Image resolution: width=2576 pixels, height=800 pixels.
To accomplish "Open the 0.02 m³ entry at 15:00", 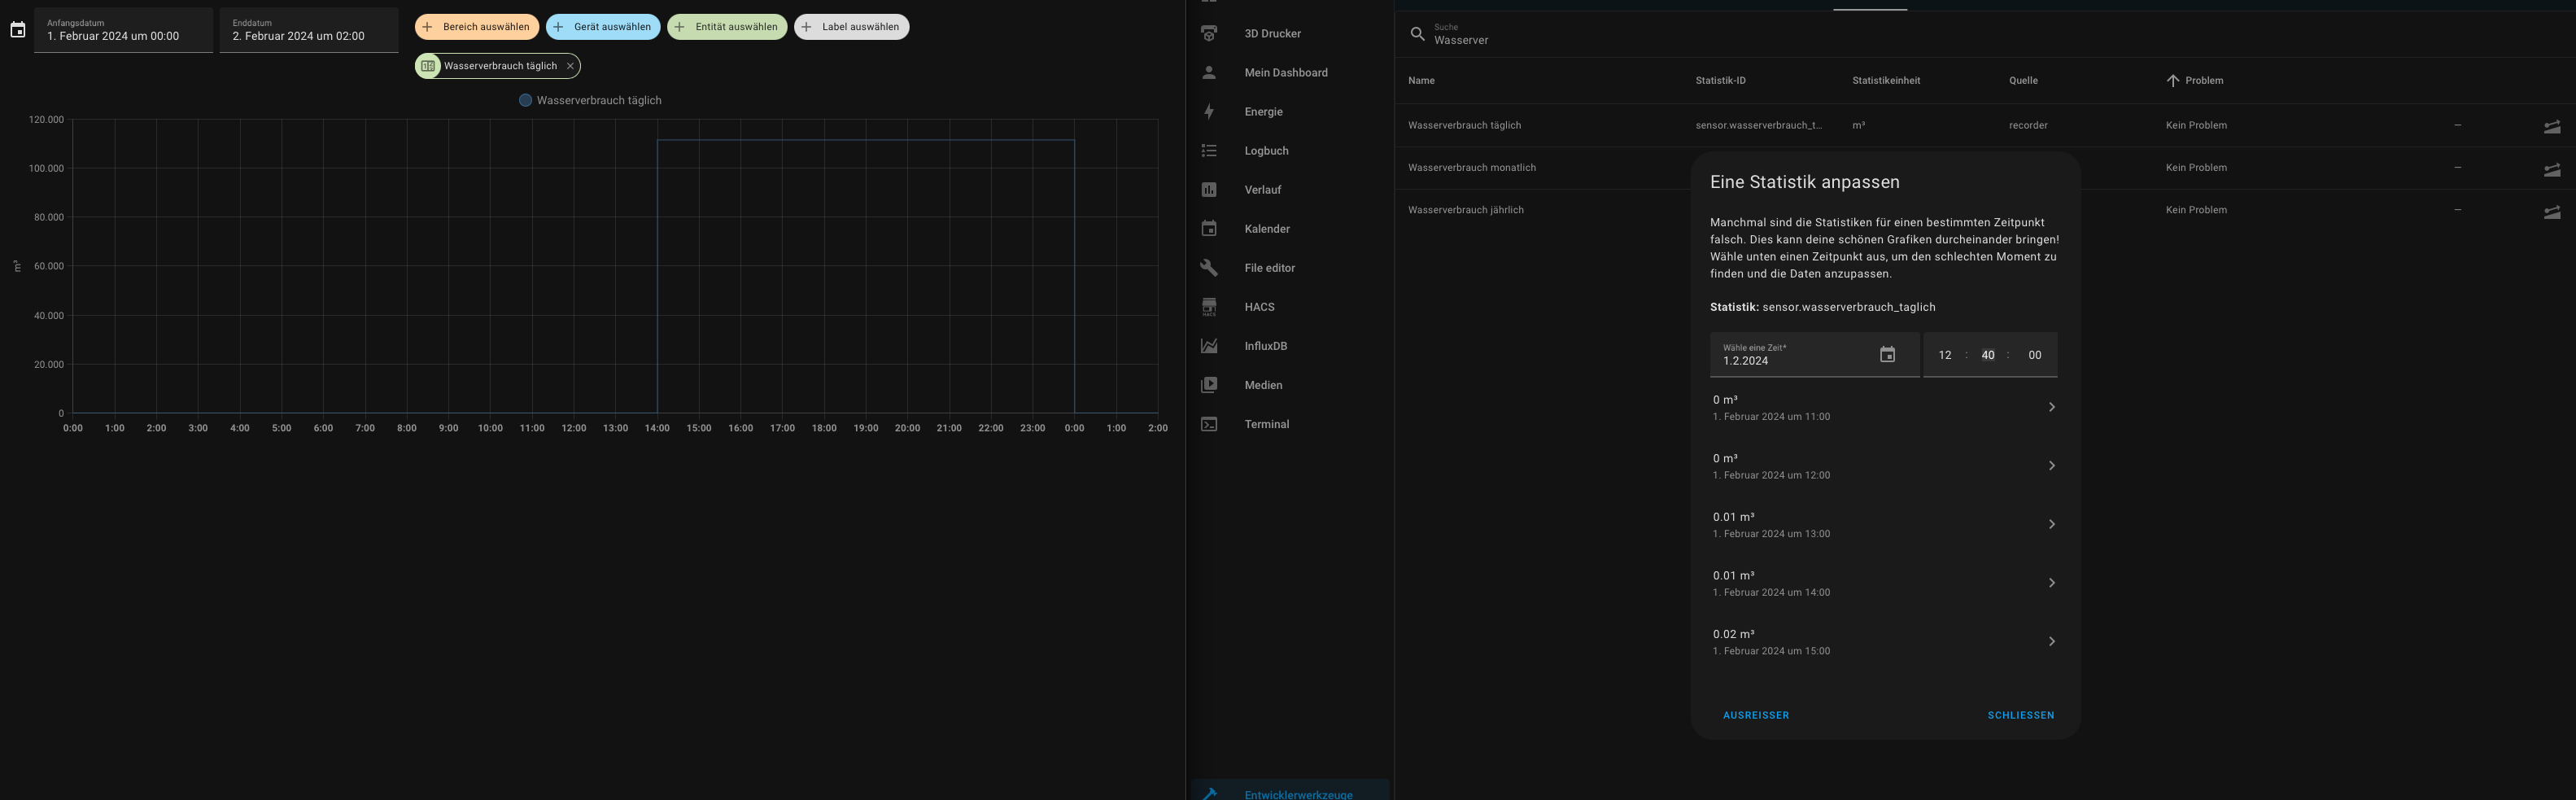I will coord(1883,642).
